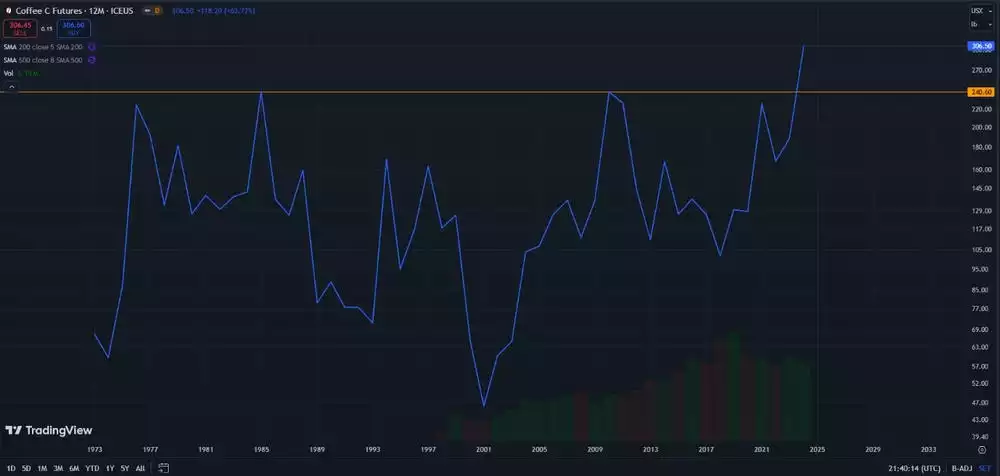Click the 270.00 price axis label
Screen dimensions: 1000x476
(x=982, y=70)
